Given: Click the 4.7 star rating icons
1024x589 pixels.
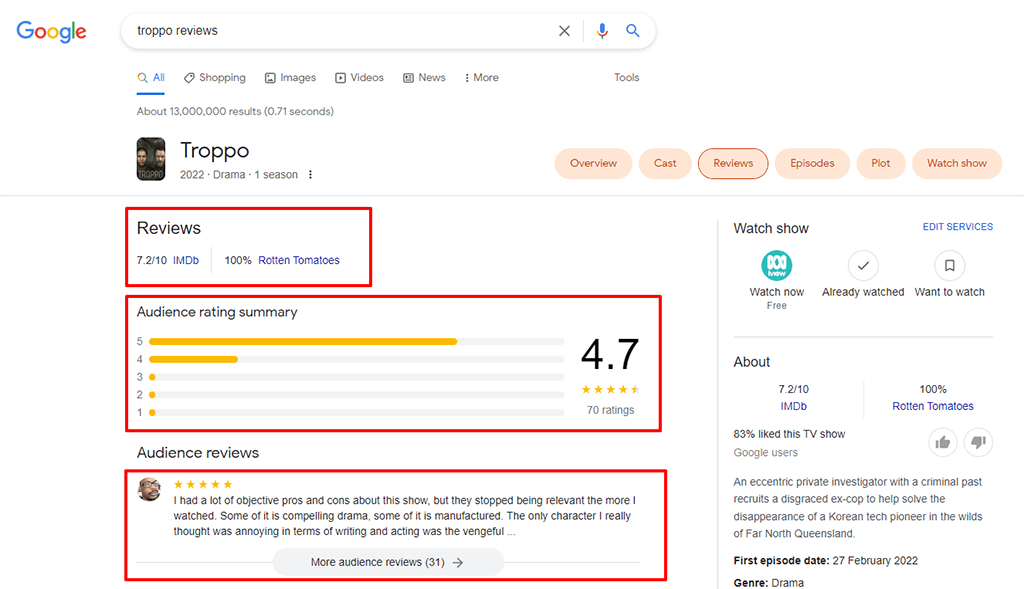Looking at the screenshot, I should pyautogui.click(x=610, y=390).
